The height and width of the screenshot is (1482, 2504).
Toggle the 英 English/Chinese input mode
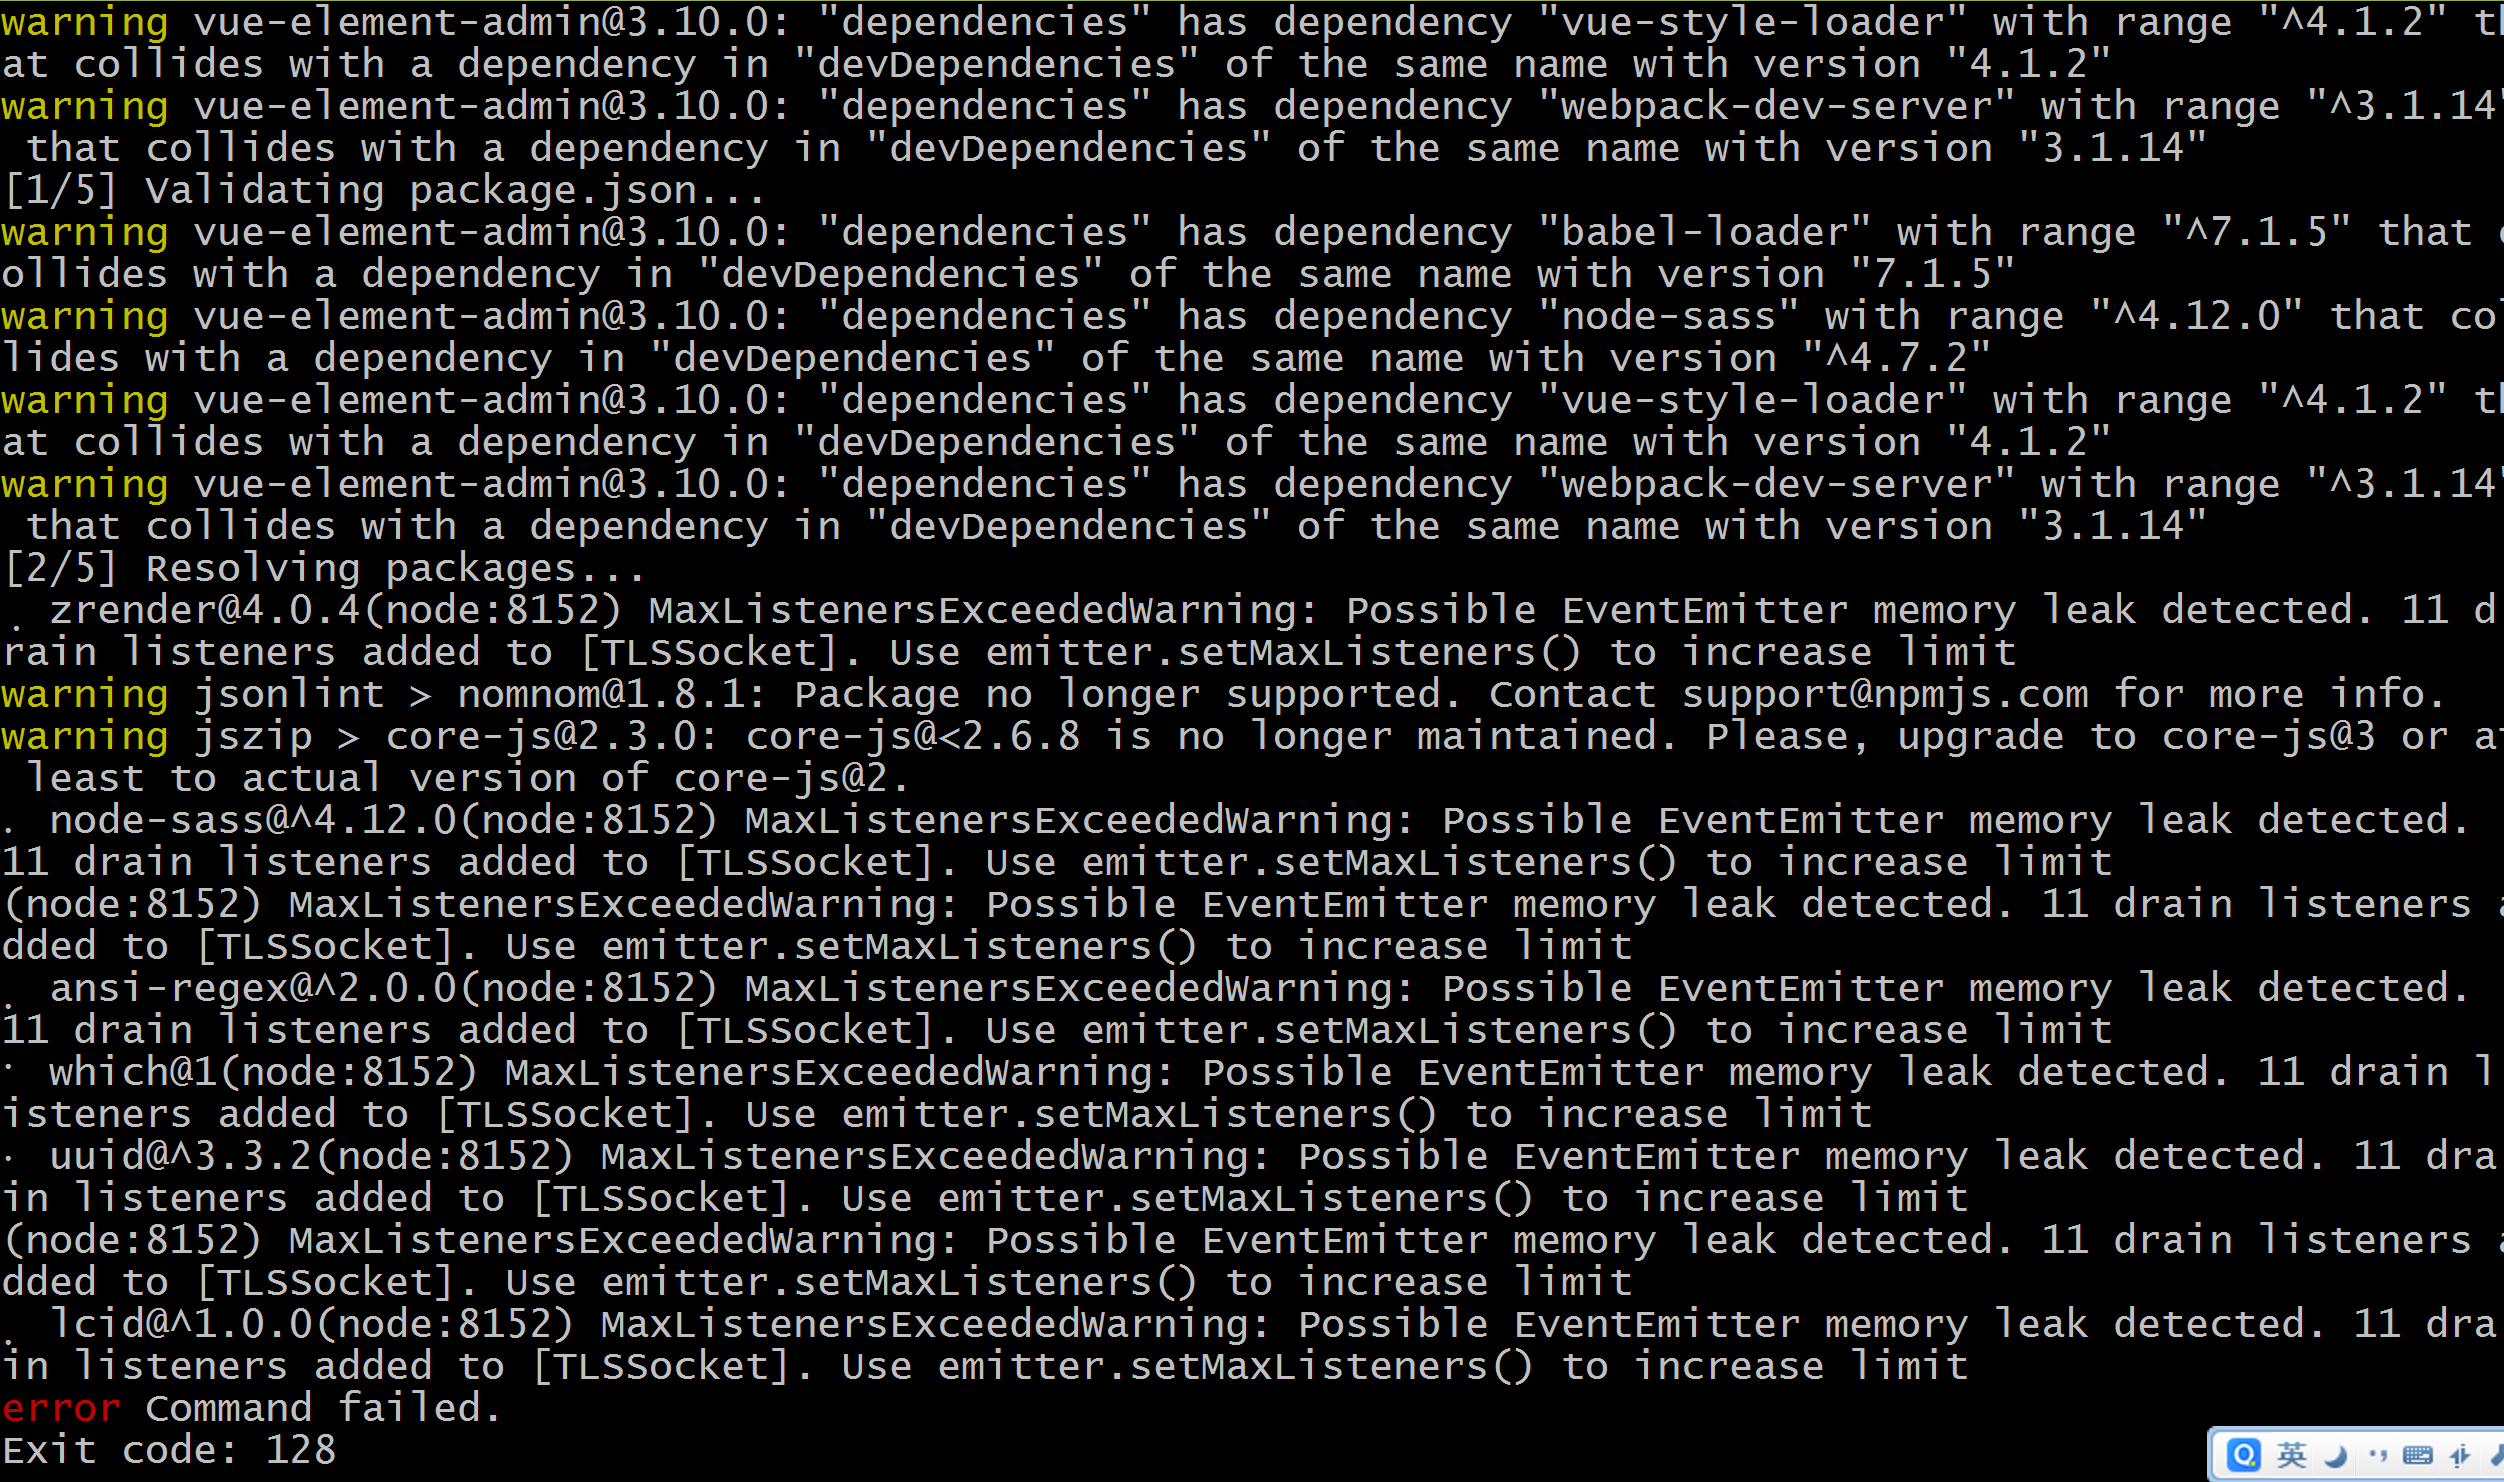pos(2292,1455)
